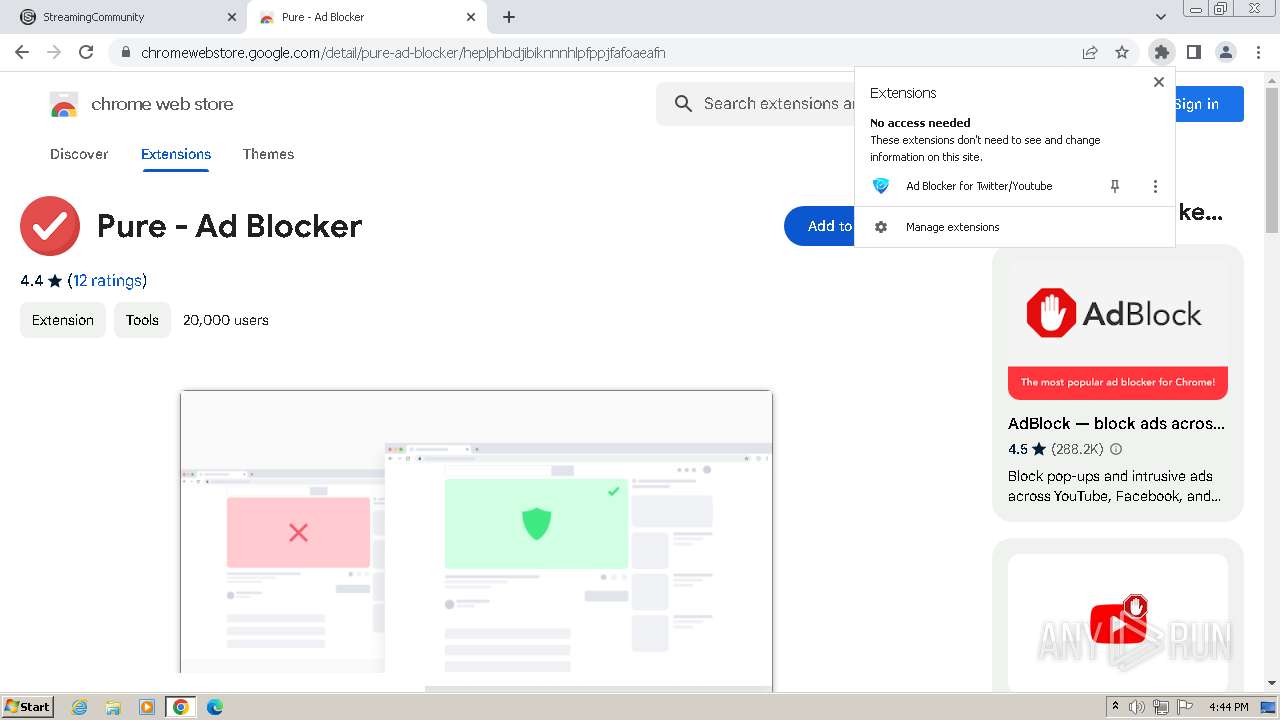Close the Extensions popup
The width and height of the screenshot is (1280, 720).
tap(1159, 82)
